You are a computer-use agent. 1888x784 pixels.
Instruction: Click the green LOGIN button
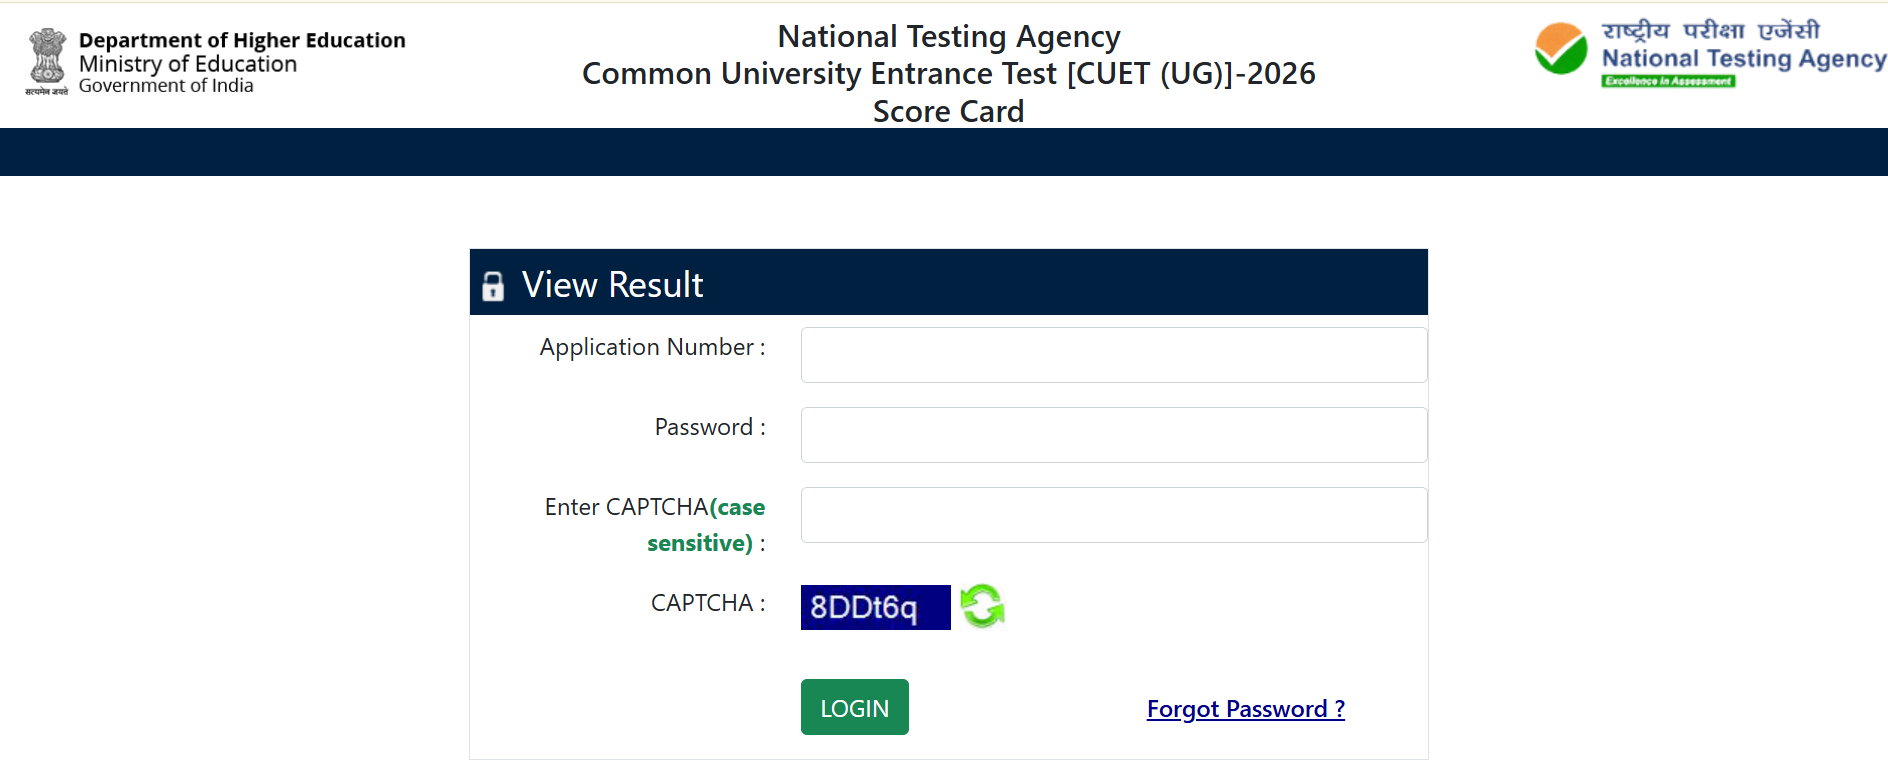coord(854,707)
